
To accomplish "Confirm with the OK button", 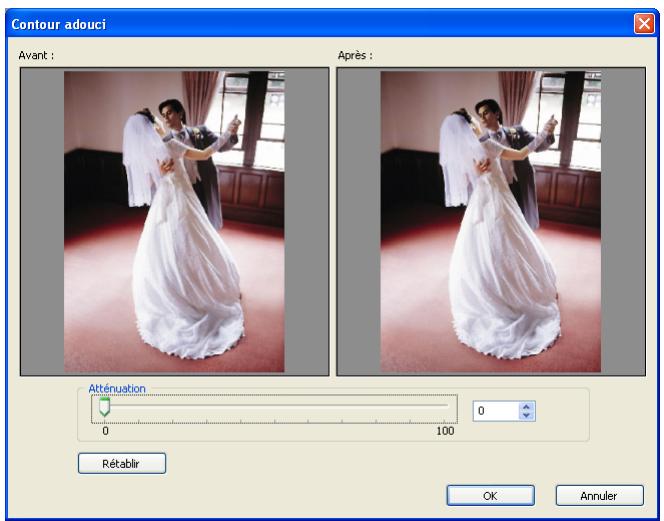I will pyautogui.click(x=490, y=496).
